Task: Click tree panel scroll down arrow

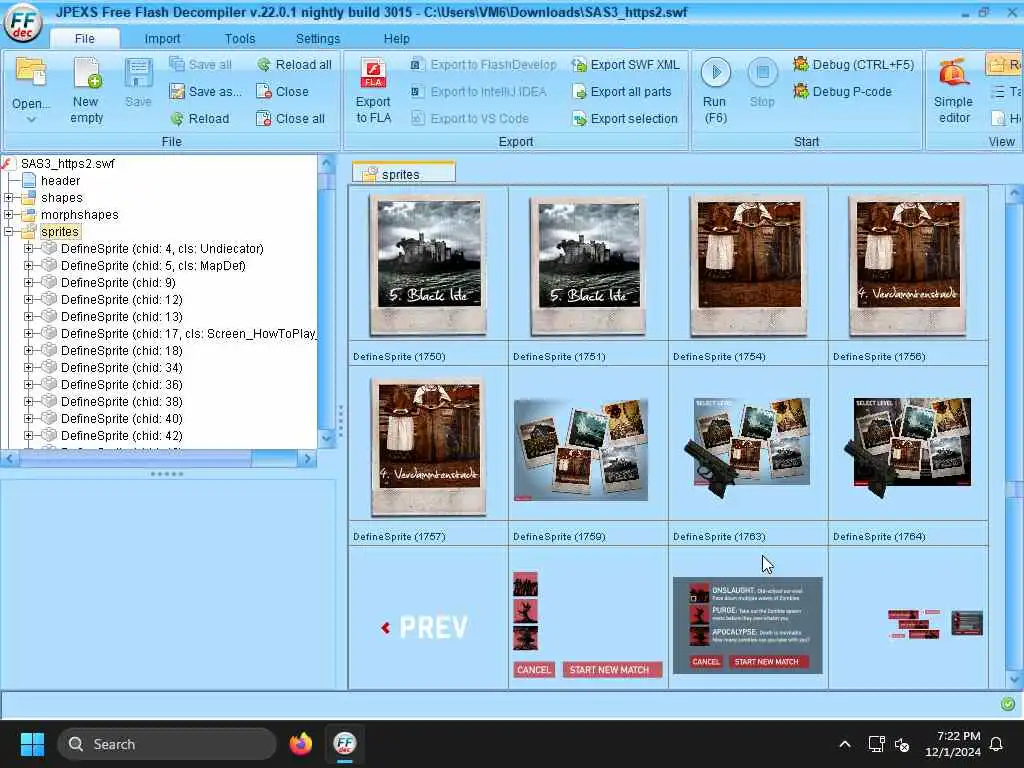Action: pyautogui.click(x=327, y=438)
